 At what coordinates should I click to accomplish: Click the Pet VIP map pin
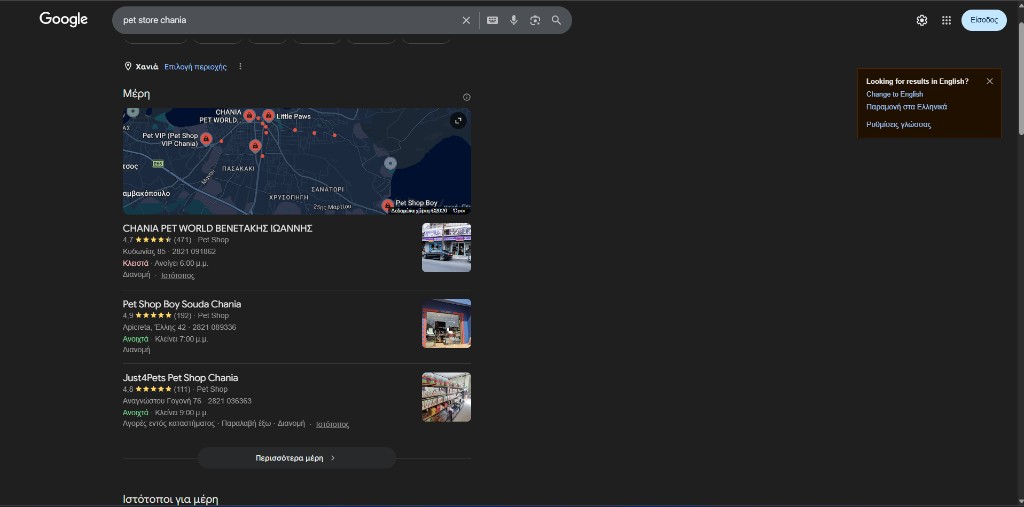tap(206, 139)
